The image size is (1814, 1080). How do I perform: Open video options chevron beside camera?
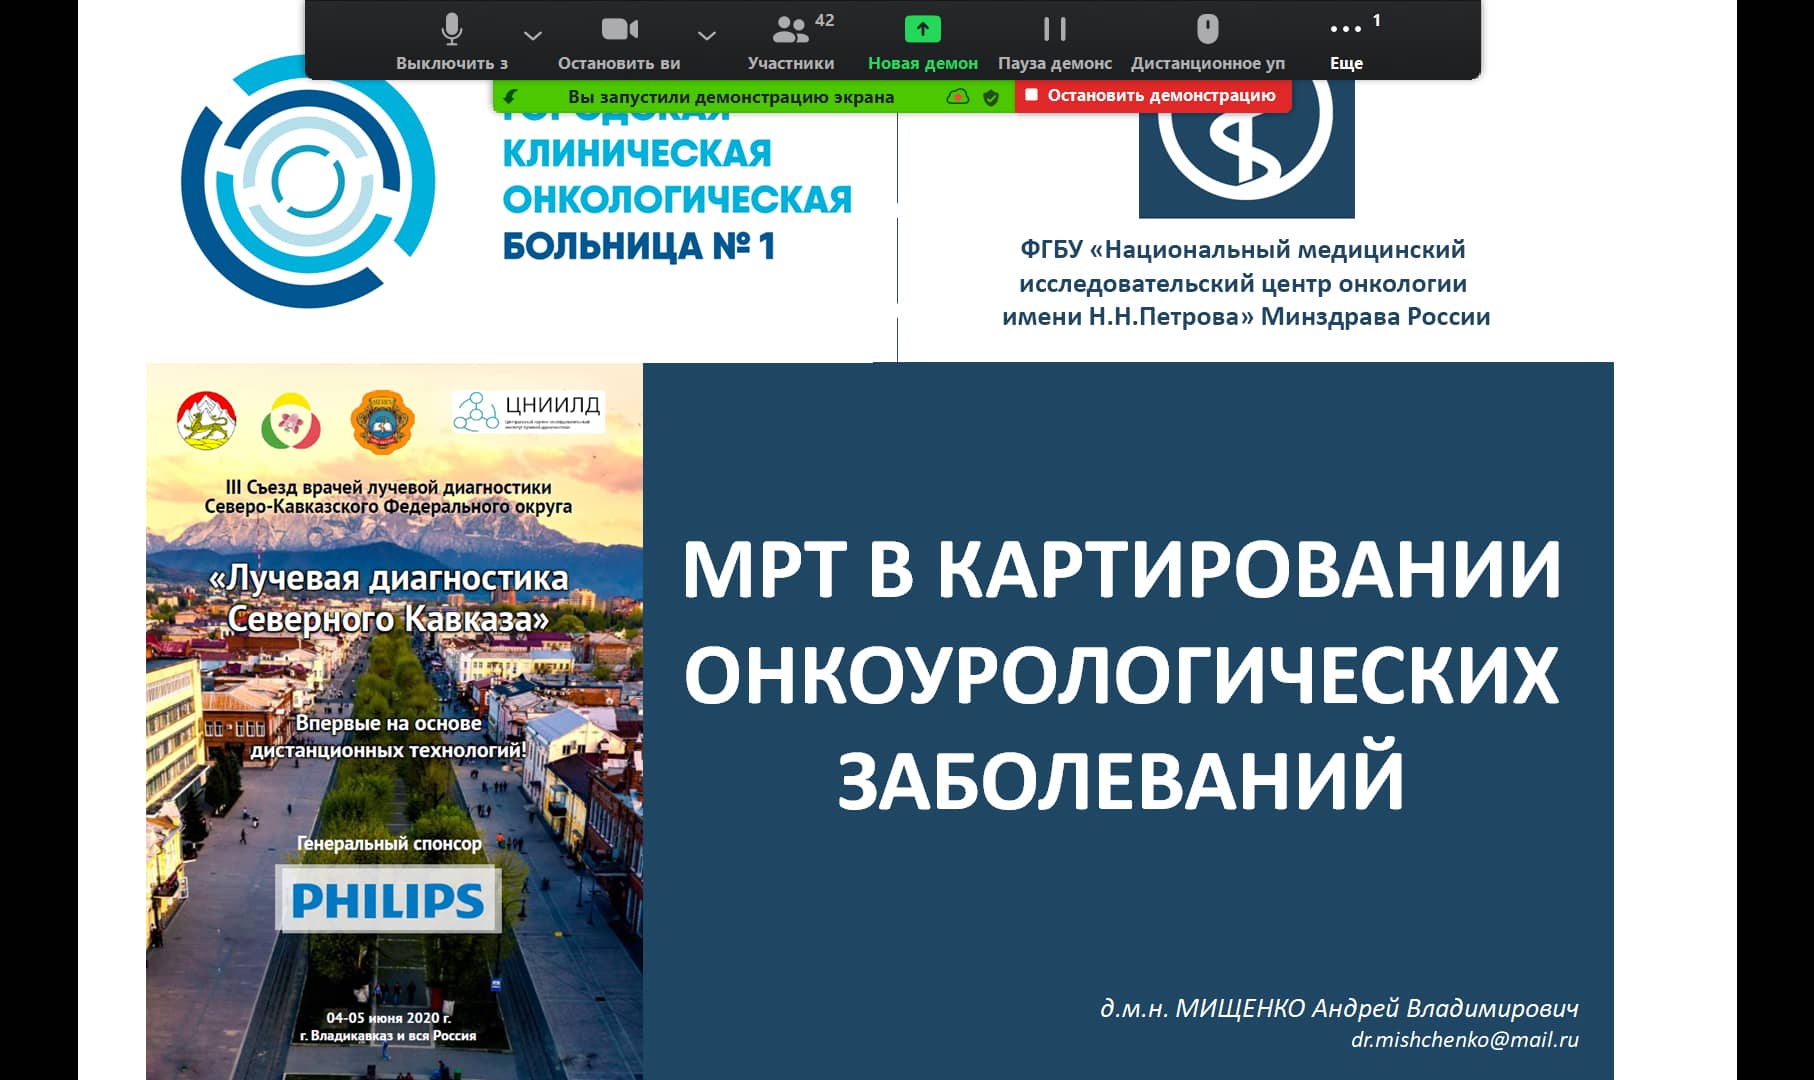click(x=707, y=36)
